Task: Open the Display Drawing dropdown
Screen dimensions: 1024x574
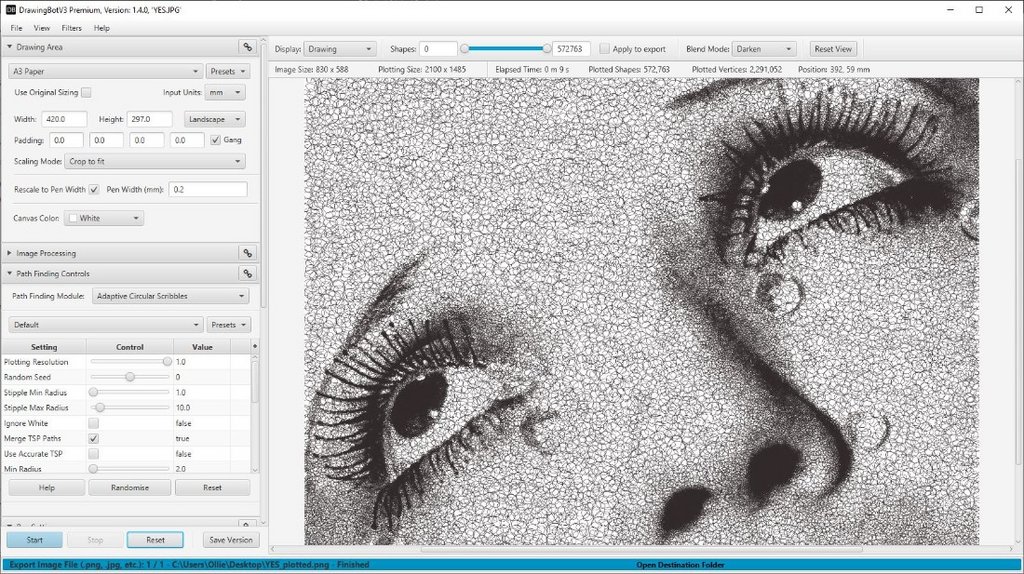Action: 340,49
